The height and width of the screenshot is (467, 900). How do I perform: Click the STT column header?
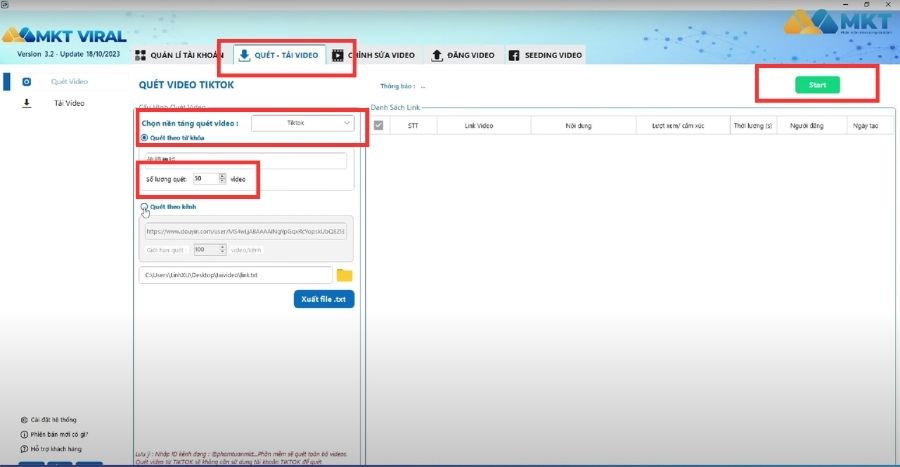[x=413, y=126]
